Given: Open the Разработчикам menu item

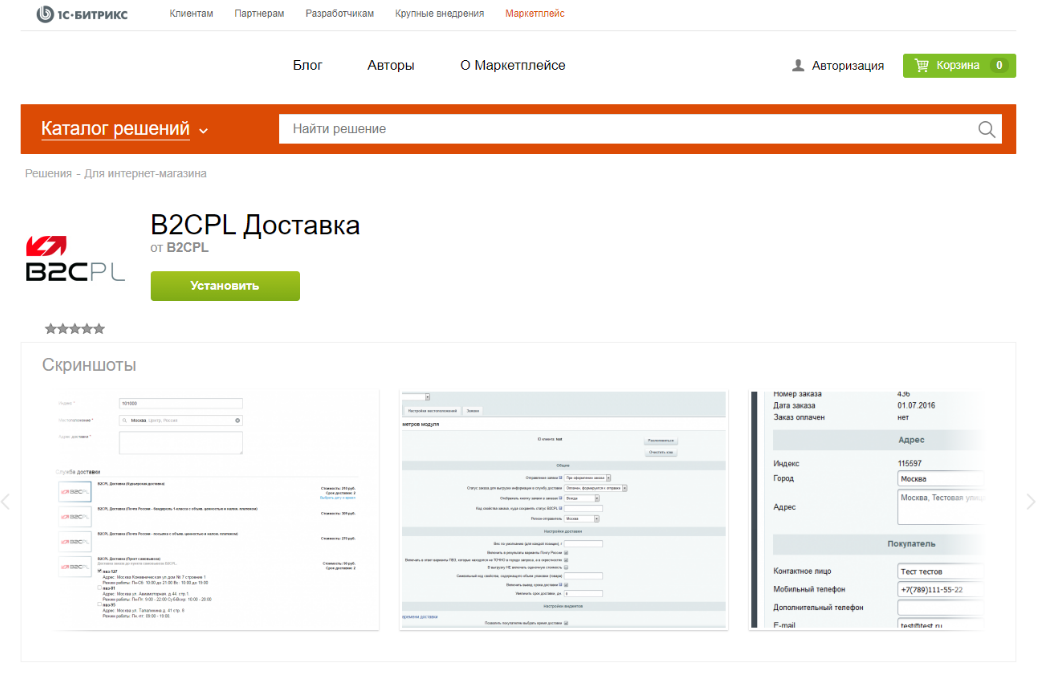Looking at the screenshot, I should click(339, 13).
